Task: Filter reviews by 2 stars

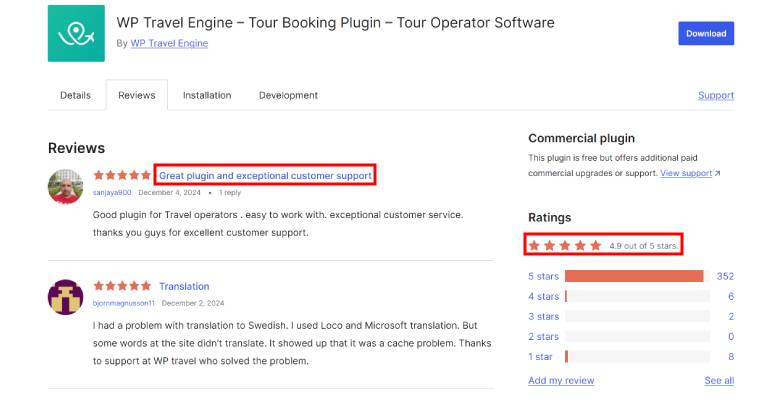Action: (x=544, y=337)
